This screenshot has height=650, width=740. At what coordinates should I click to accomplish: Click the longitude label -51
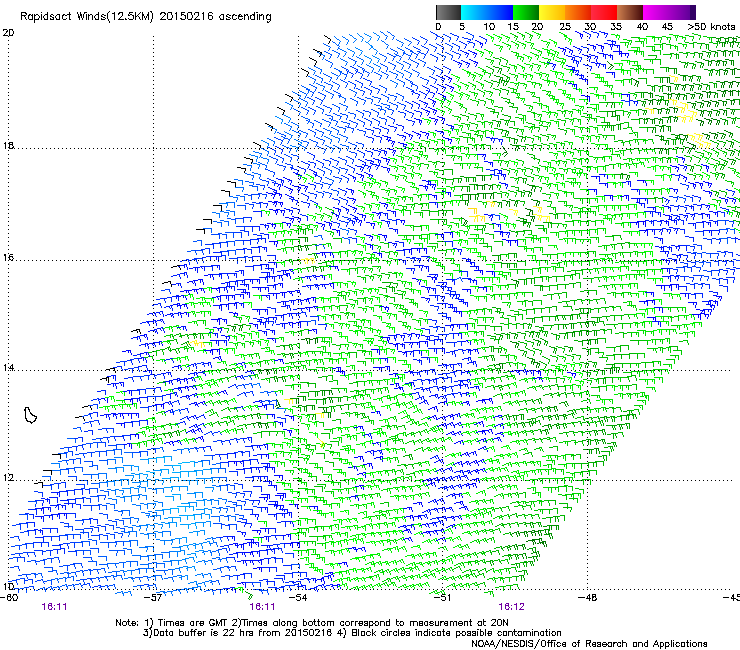click(442, 598)
